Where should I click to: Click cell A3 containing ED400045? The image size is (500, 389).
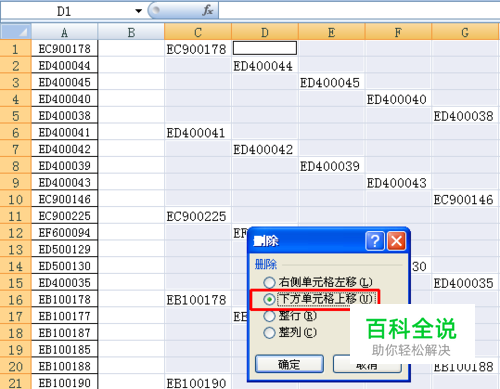coord(64,82)
